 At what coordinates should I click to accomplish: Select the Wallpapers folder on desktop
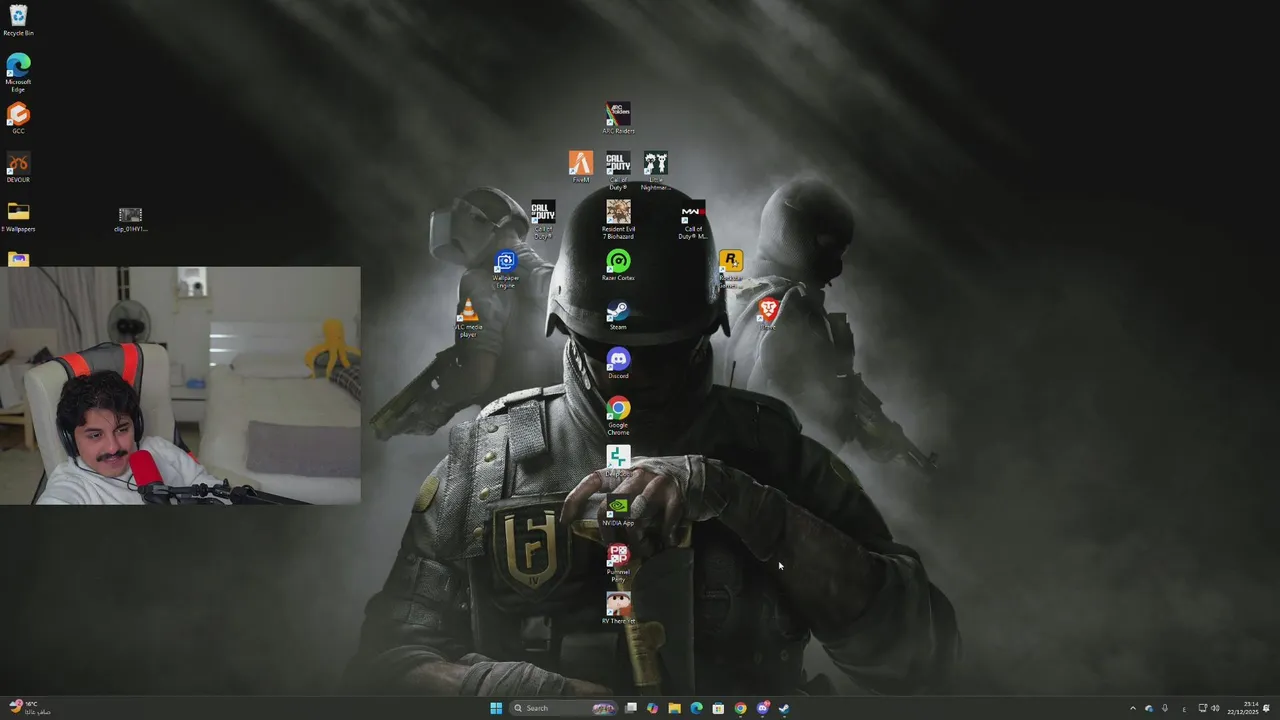click(x=18, y=216)
